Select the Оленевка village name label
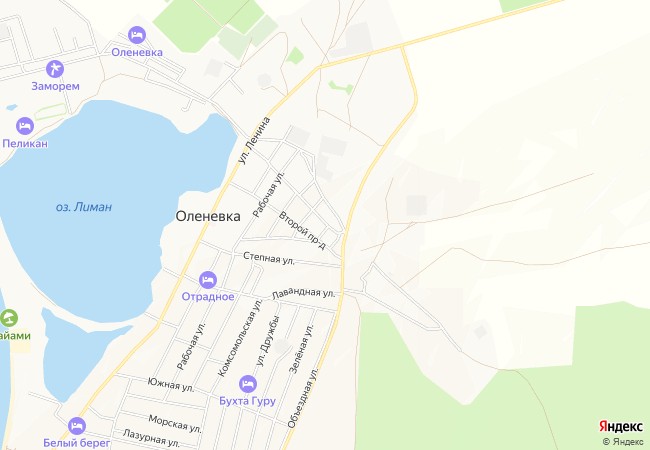Screen dimensions: 650x450 pos(208,216)
